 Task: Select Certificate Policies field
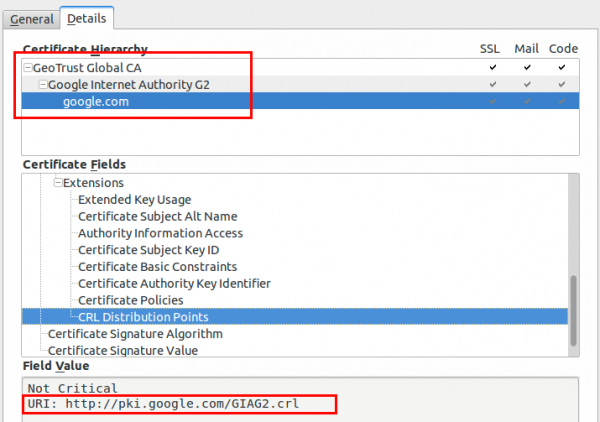tap(130, 300)
